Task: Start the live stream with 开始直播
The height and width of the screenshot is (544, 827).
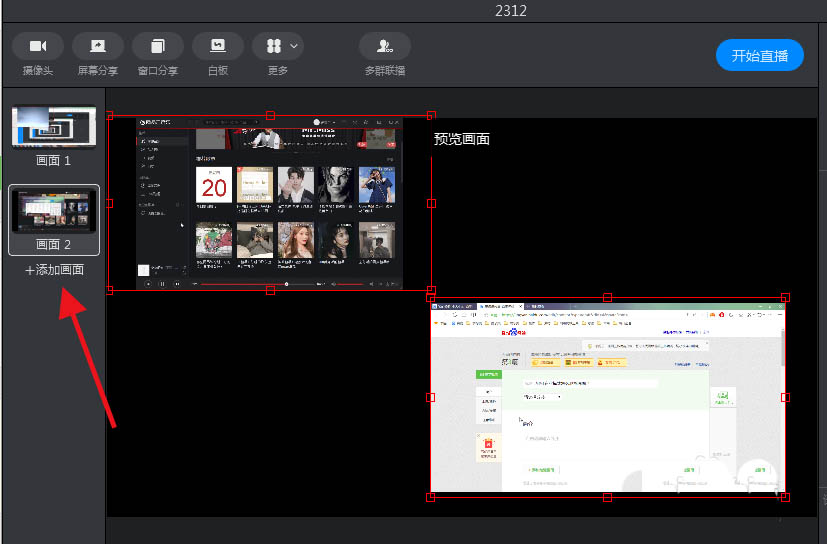Action: click(x=759, y=55)
